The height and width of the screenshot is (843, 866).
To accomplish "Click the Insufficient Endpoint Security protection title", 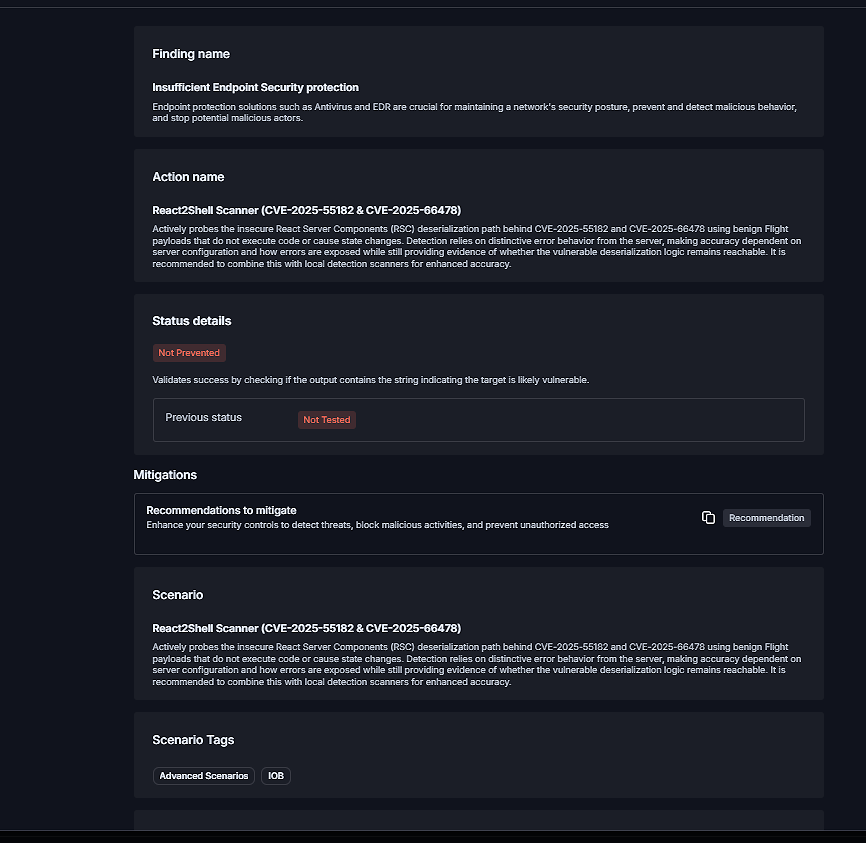I will point(255,88).
